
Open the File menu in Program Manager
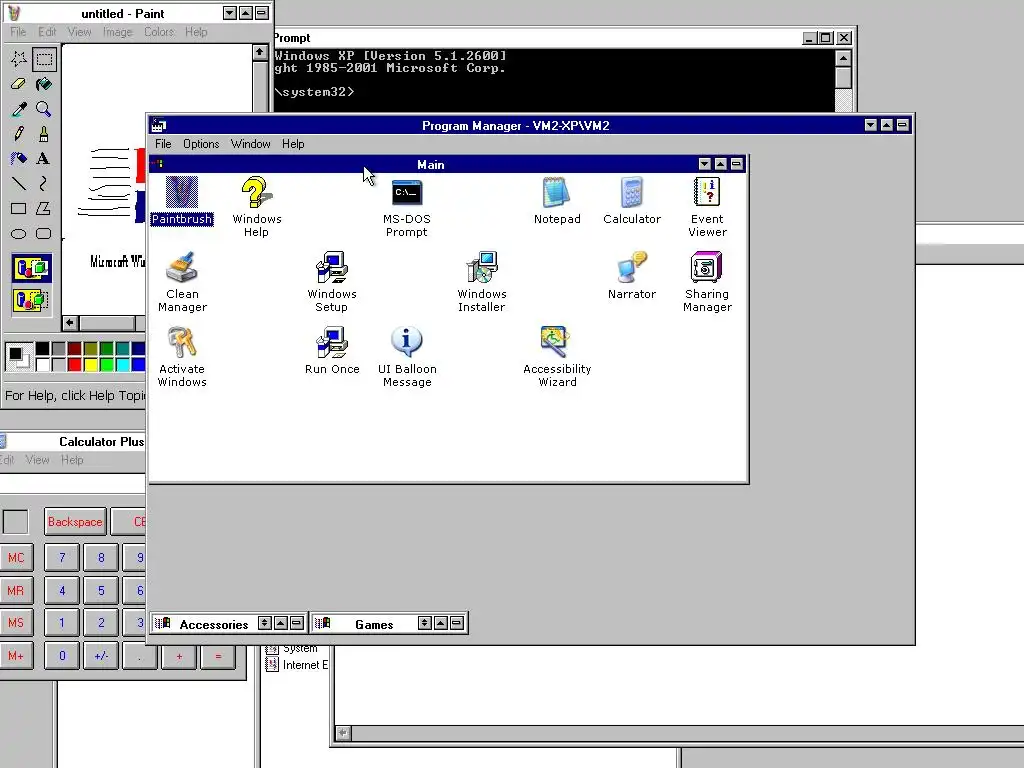pos(163,144)
